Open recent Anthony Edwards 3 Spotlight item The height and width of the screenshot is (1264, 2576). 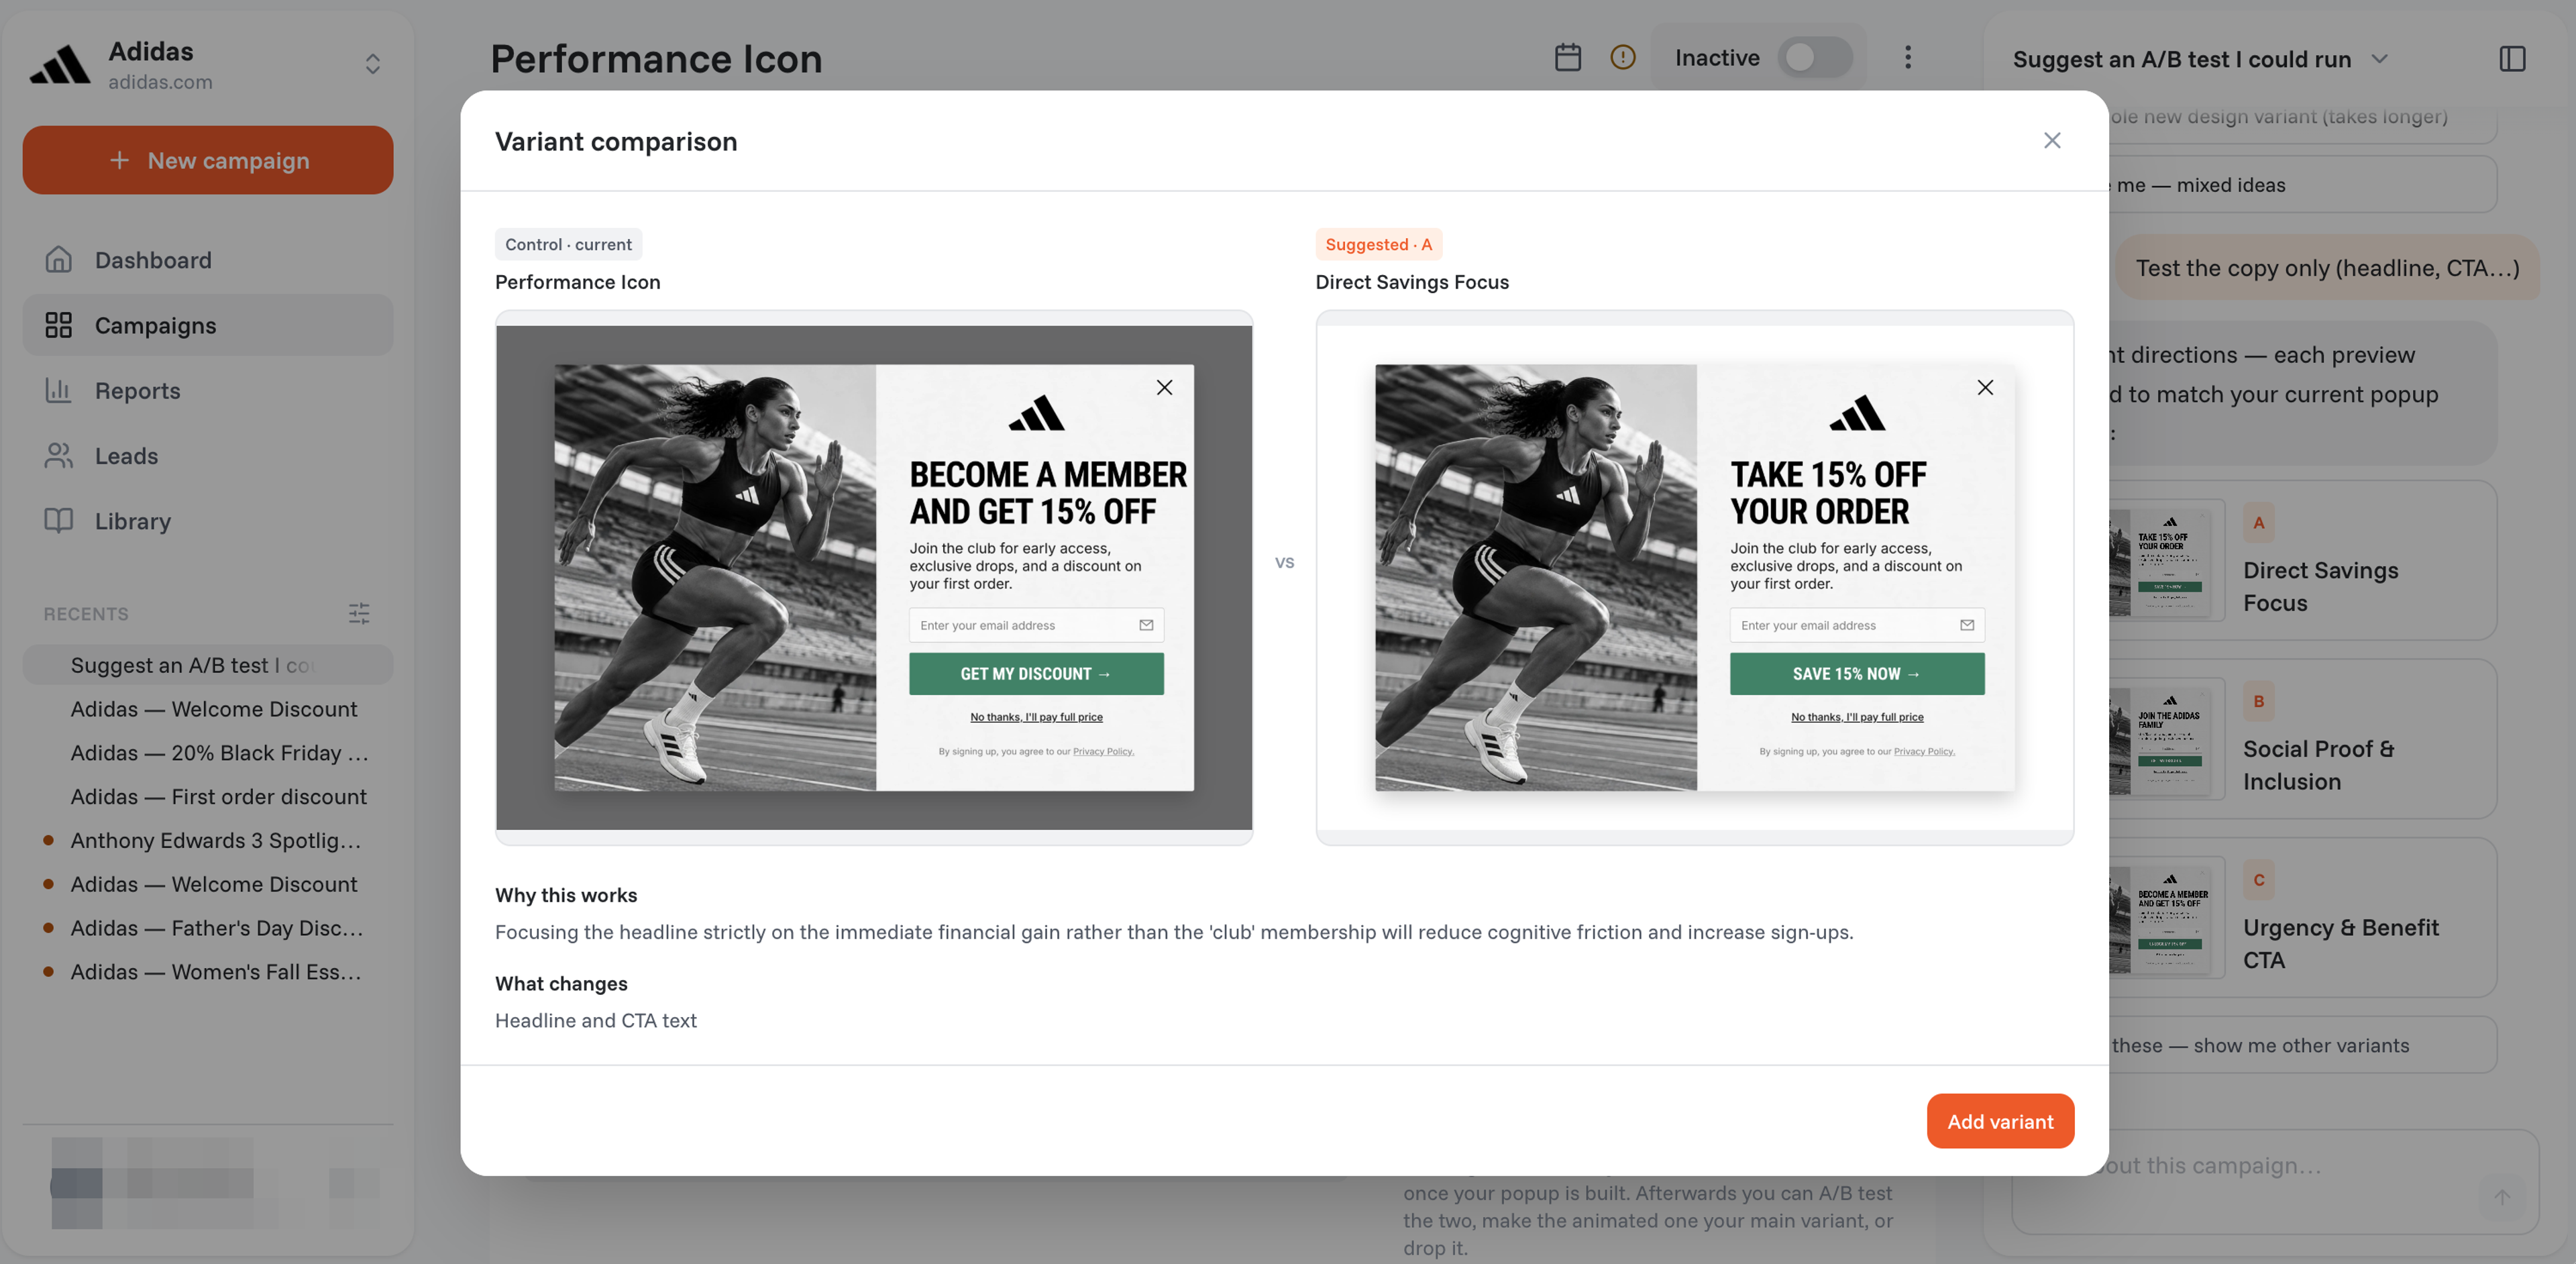point(208,841)
